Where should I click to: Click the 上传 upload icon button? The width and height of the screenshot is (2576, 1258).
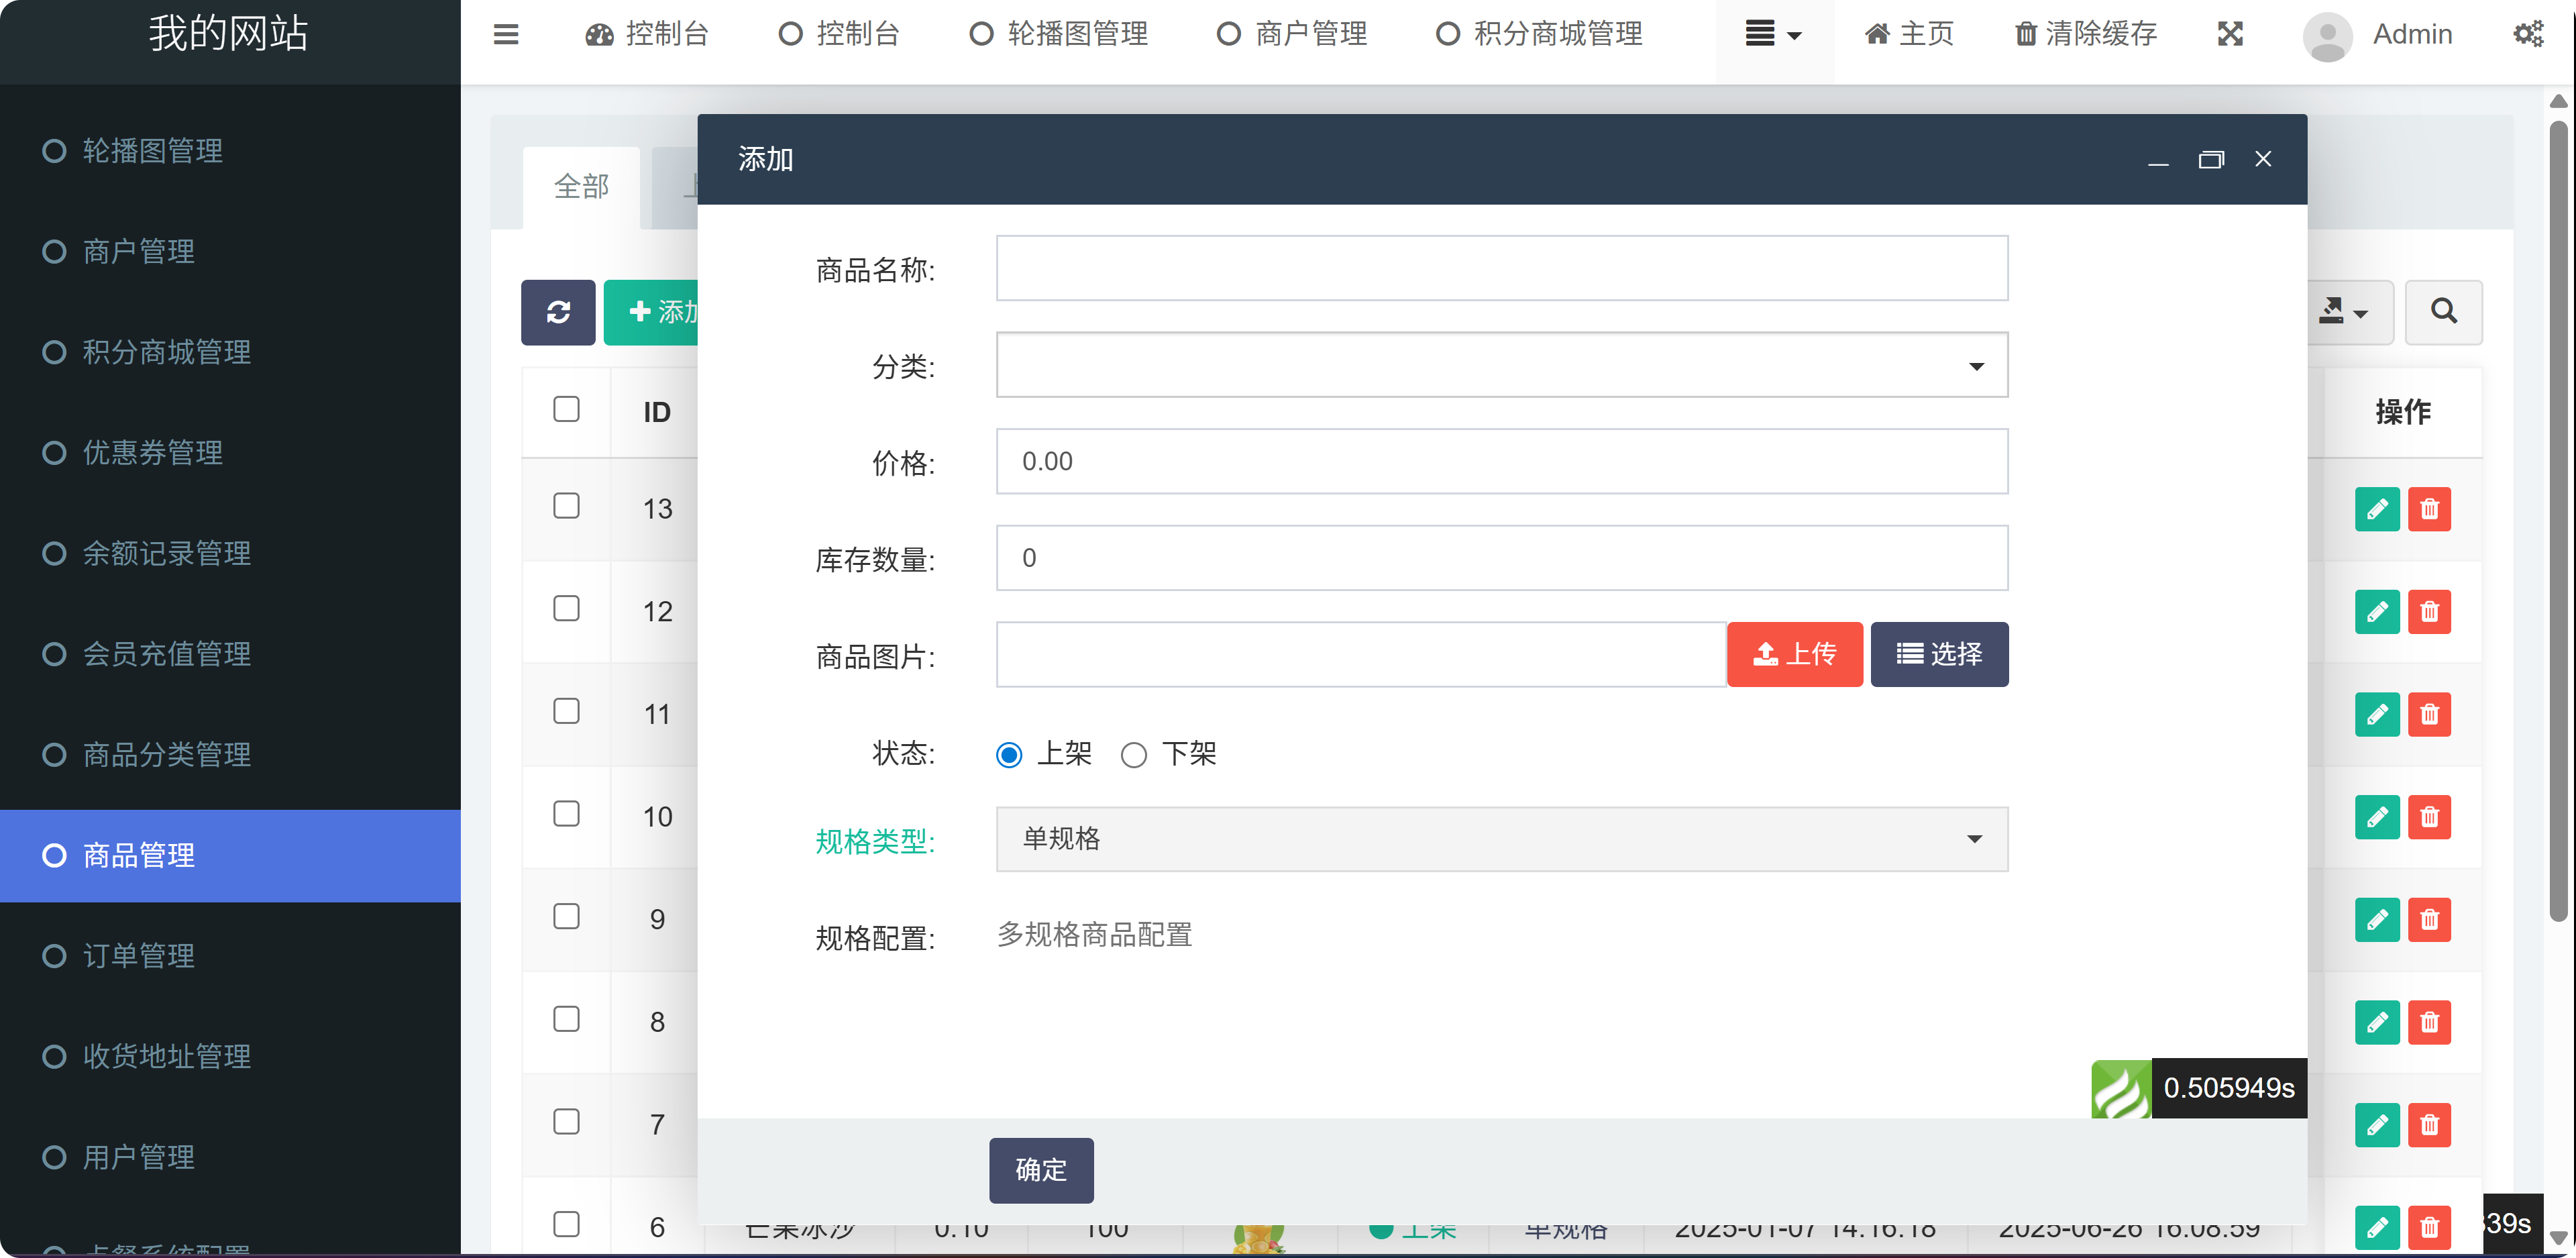coord(1794,654)
